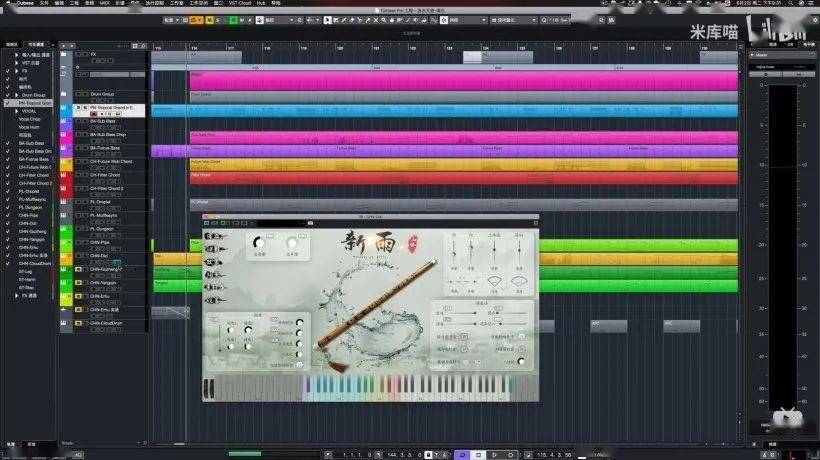Select the Zoom magnifier tool

(383, 20)
